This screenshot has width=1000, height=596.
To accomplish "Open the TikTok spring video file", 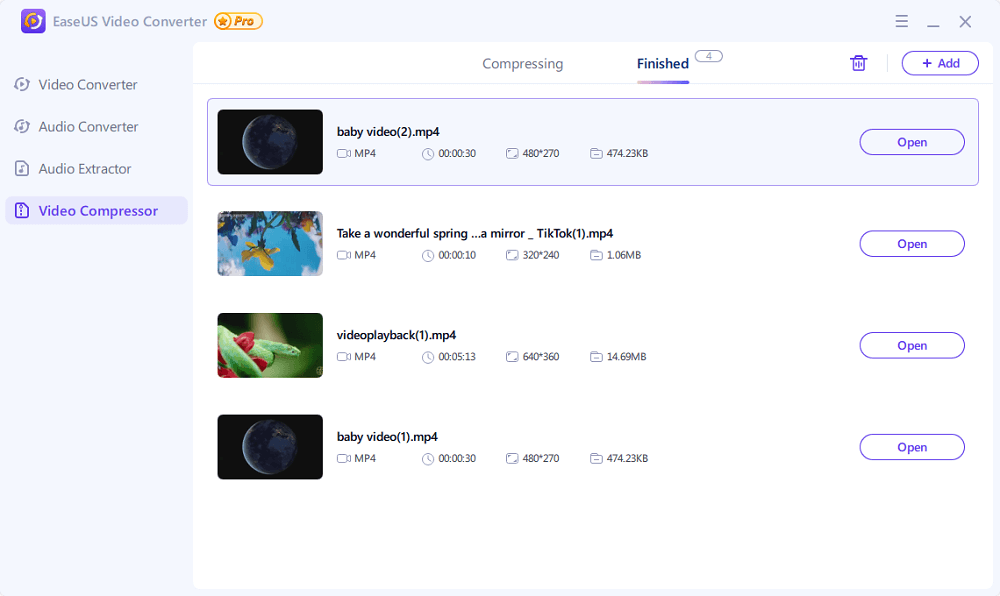I will pos(911,244).
